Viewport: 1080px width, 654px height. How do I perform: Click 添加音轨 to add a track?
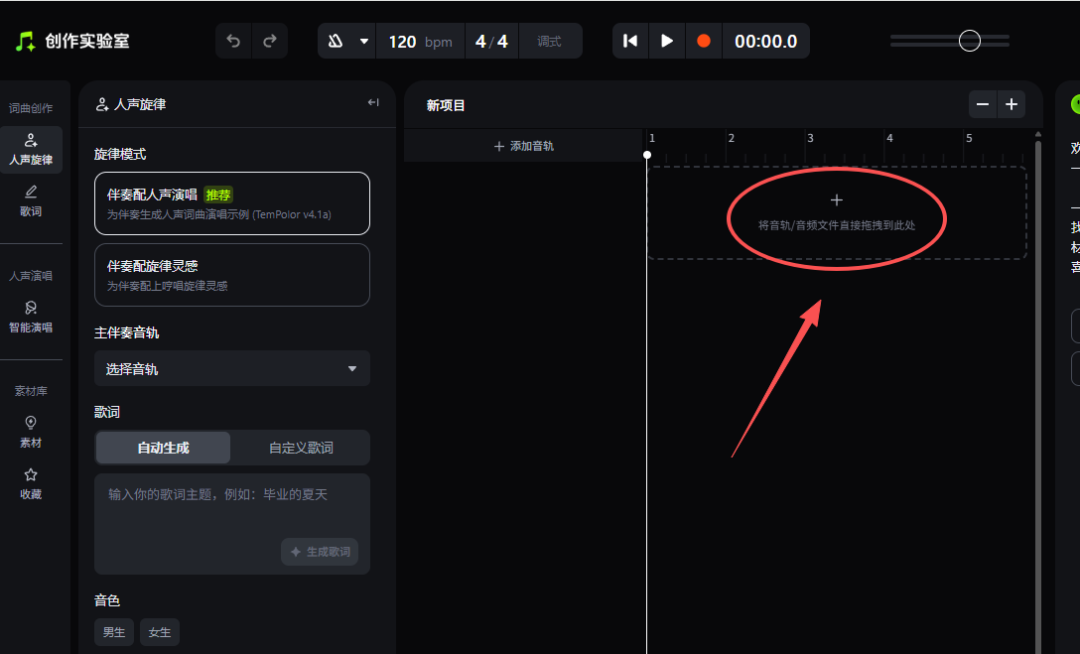[524, 146]
